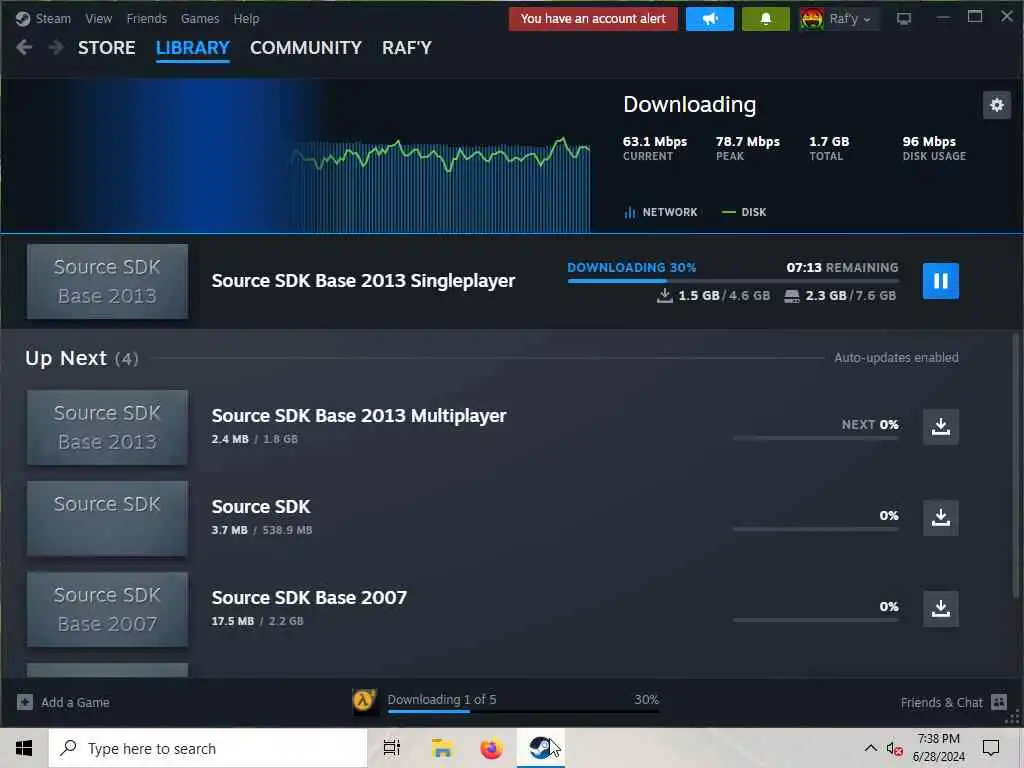
Task: Open Source SDK Base 2013 Singleplayer thumbnail
Action: (x=107, y=281)
